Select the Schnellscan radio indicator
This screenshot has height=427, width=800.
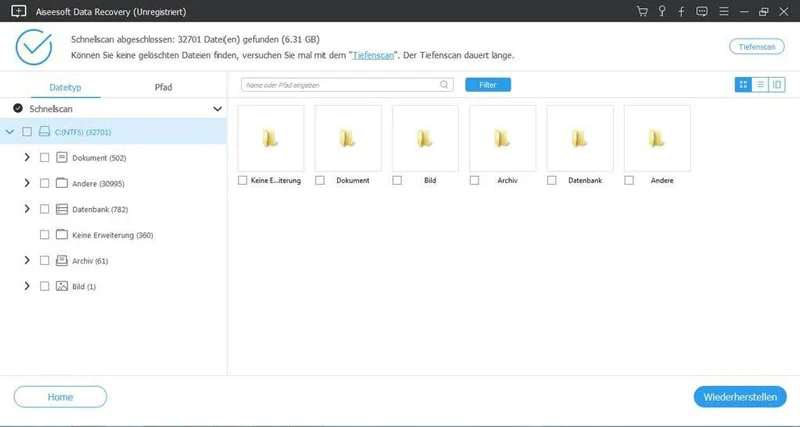pos(18,108)
